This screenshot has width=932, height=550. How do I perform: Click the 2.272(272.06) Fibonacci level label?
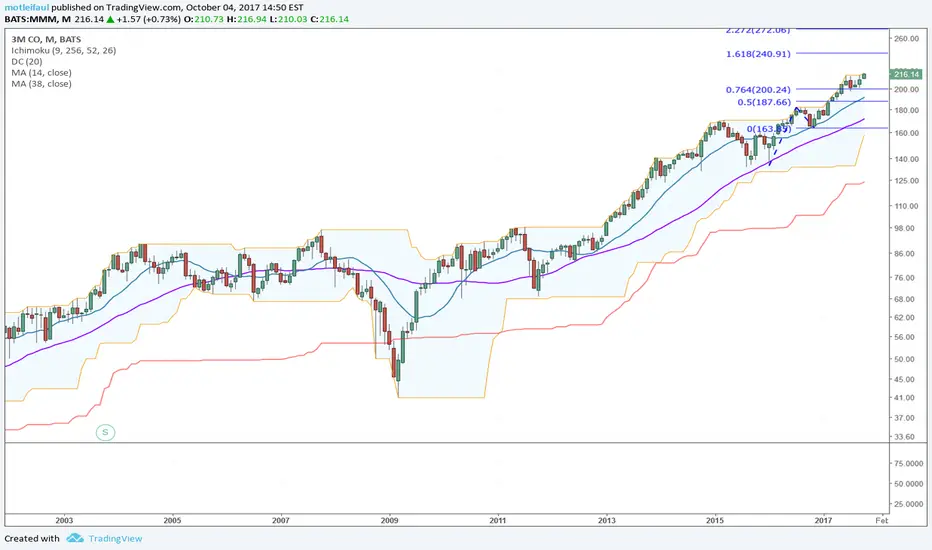coord(758,30)
